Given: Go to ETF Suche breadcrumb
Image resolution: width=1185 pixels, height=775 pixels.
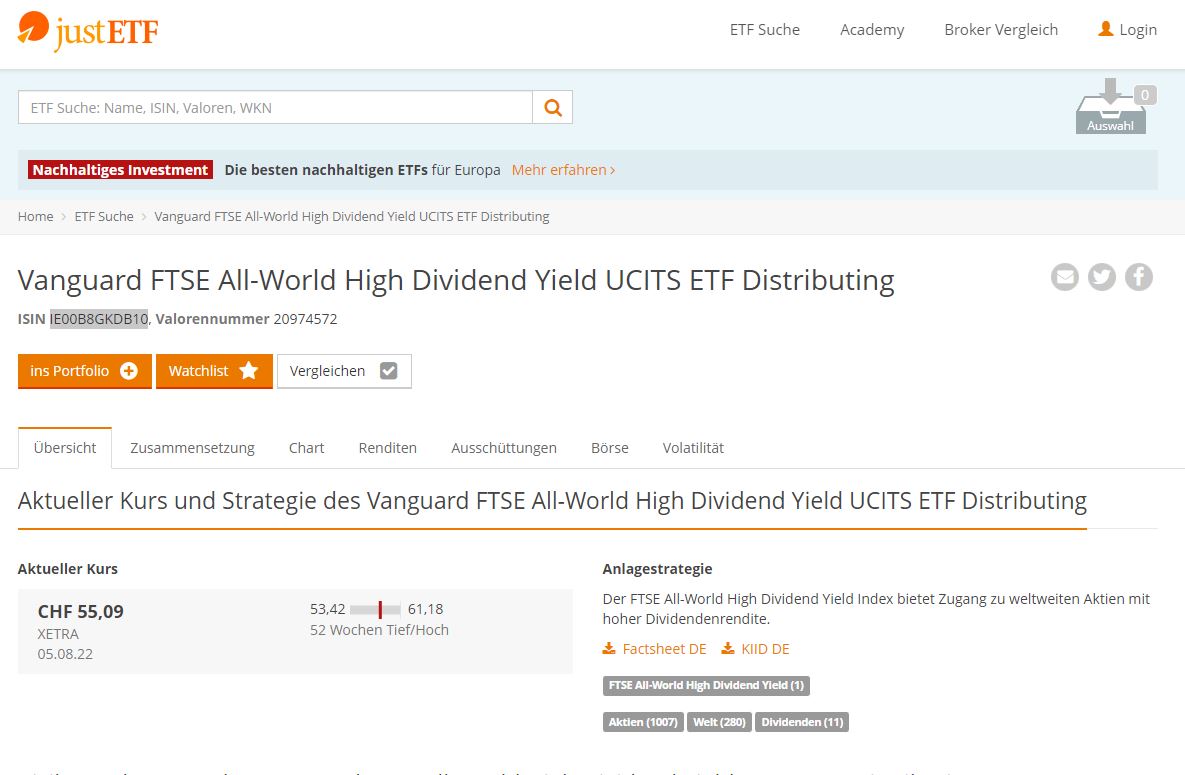Looking at the screenshot, I should (104, 216).
